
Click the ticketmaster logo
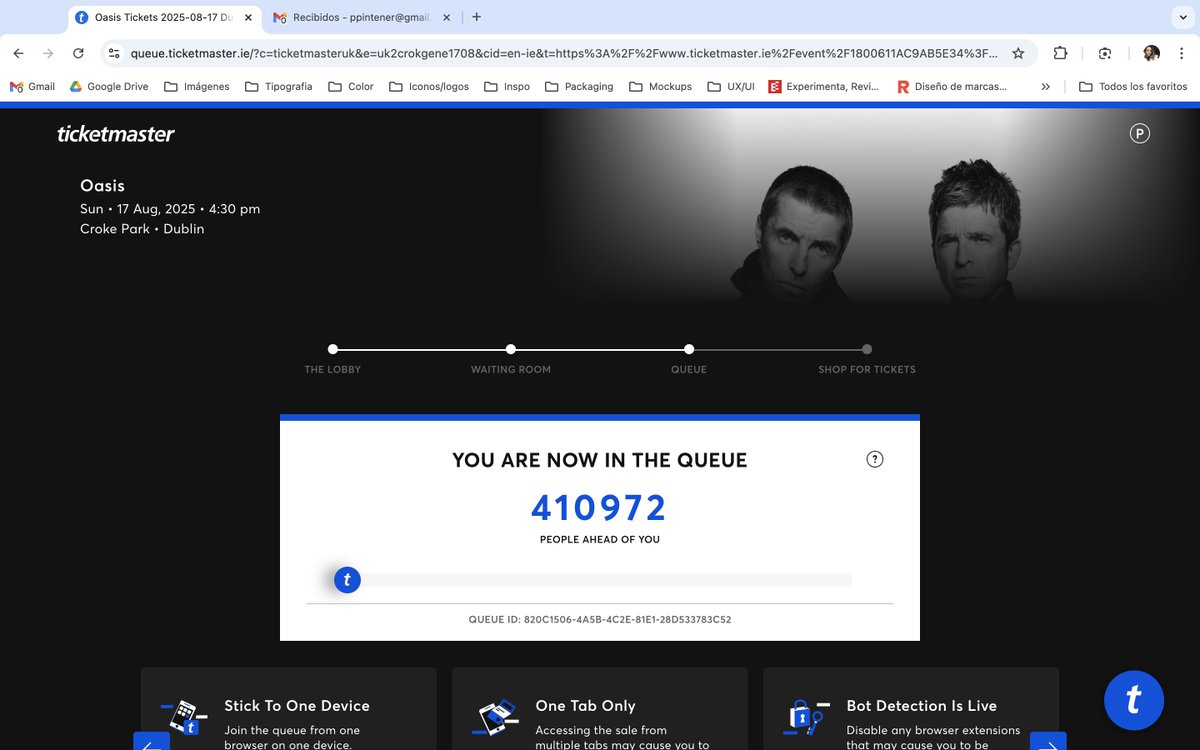116,134
